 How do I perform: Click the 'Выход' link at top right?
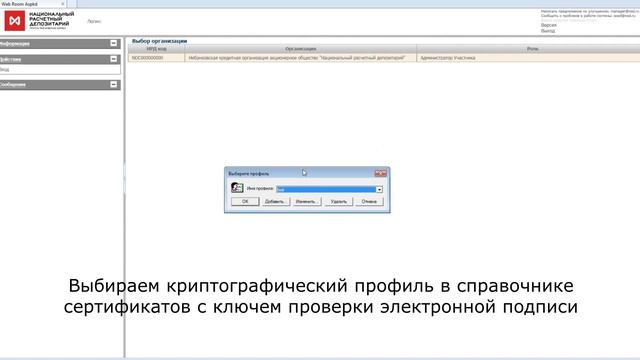click(548, 31)
